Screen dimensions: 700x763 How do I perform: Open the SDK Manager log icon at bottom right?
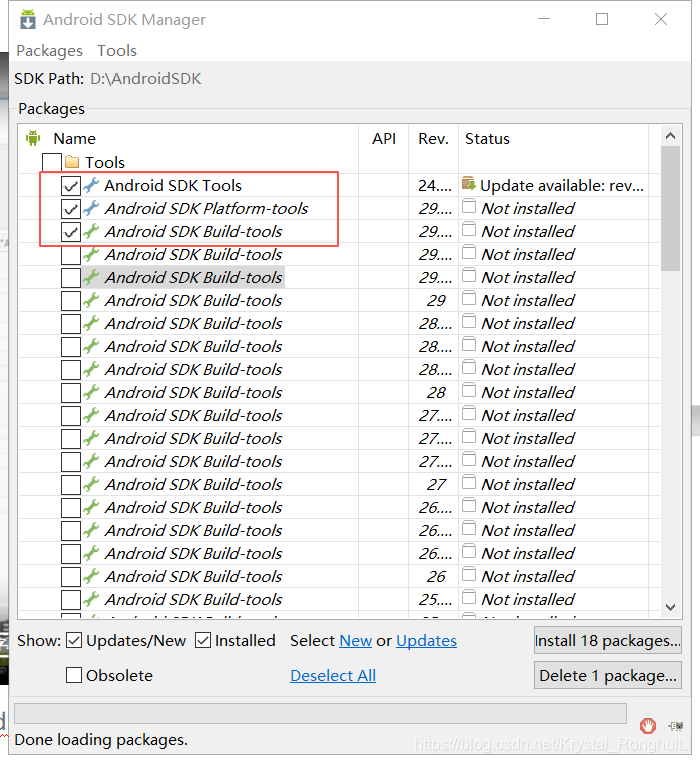tap(676, 726)
